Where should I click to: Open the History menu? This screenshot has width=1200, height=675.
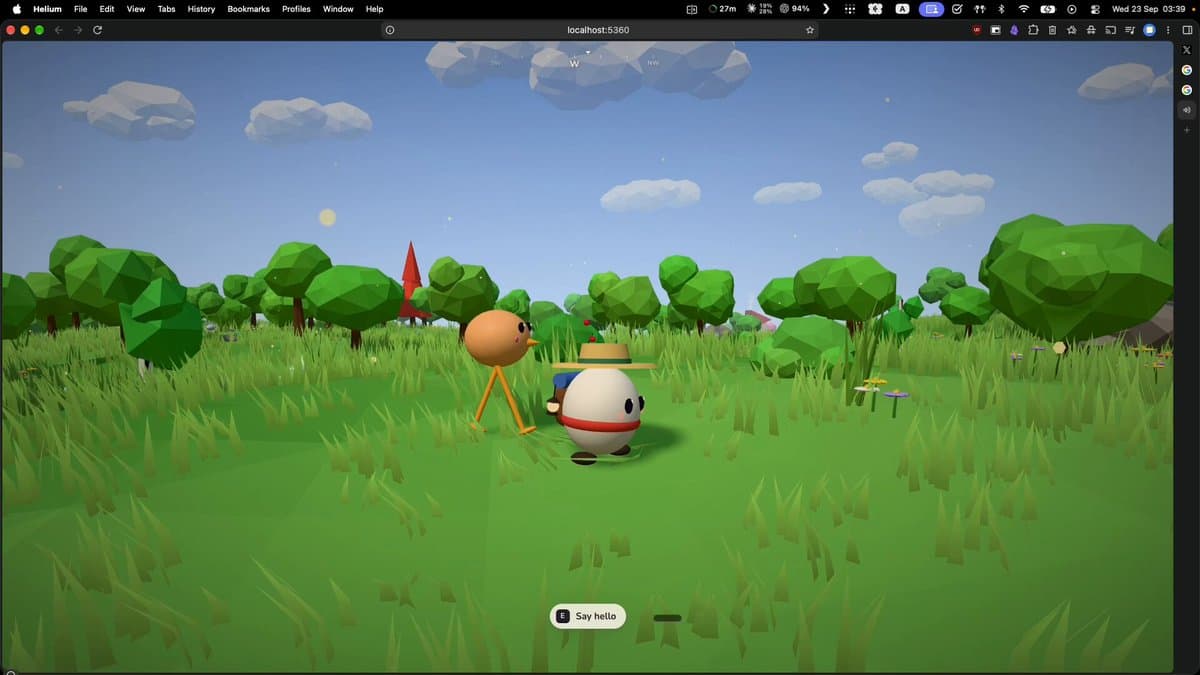click(x=201, y=9)
